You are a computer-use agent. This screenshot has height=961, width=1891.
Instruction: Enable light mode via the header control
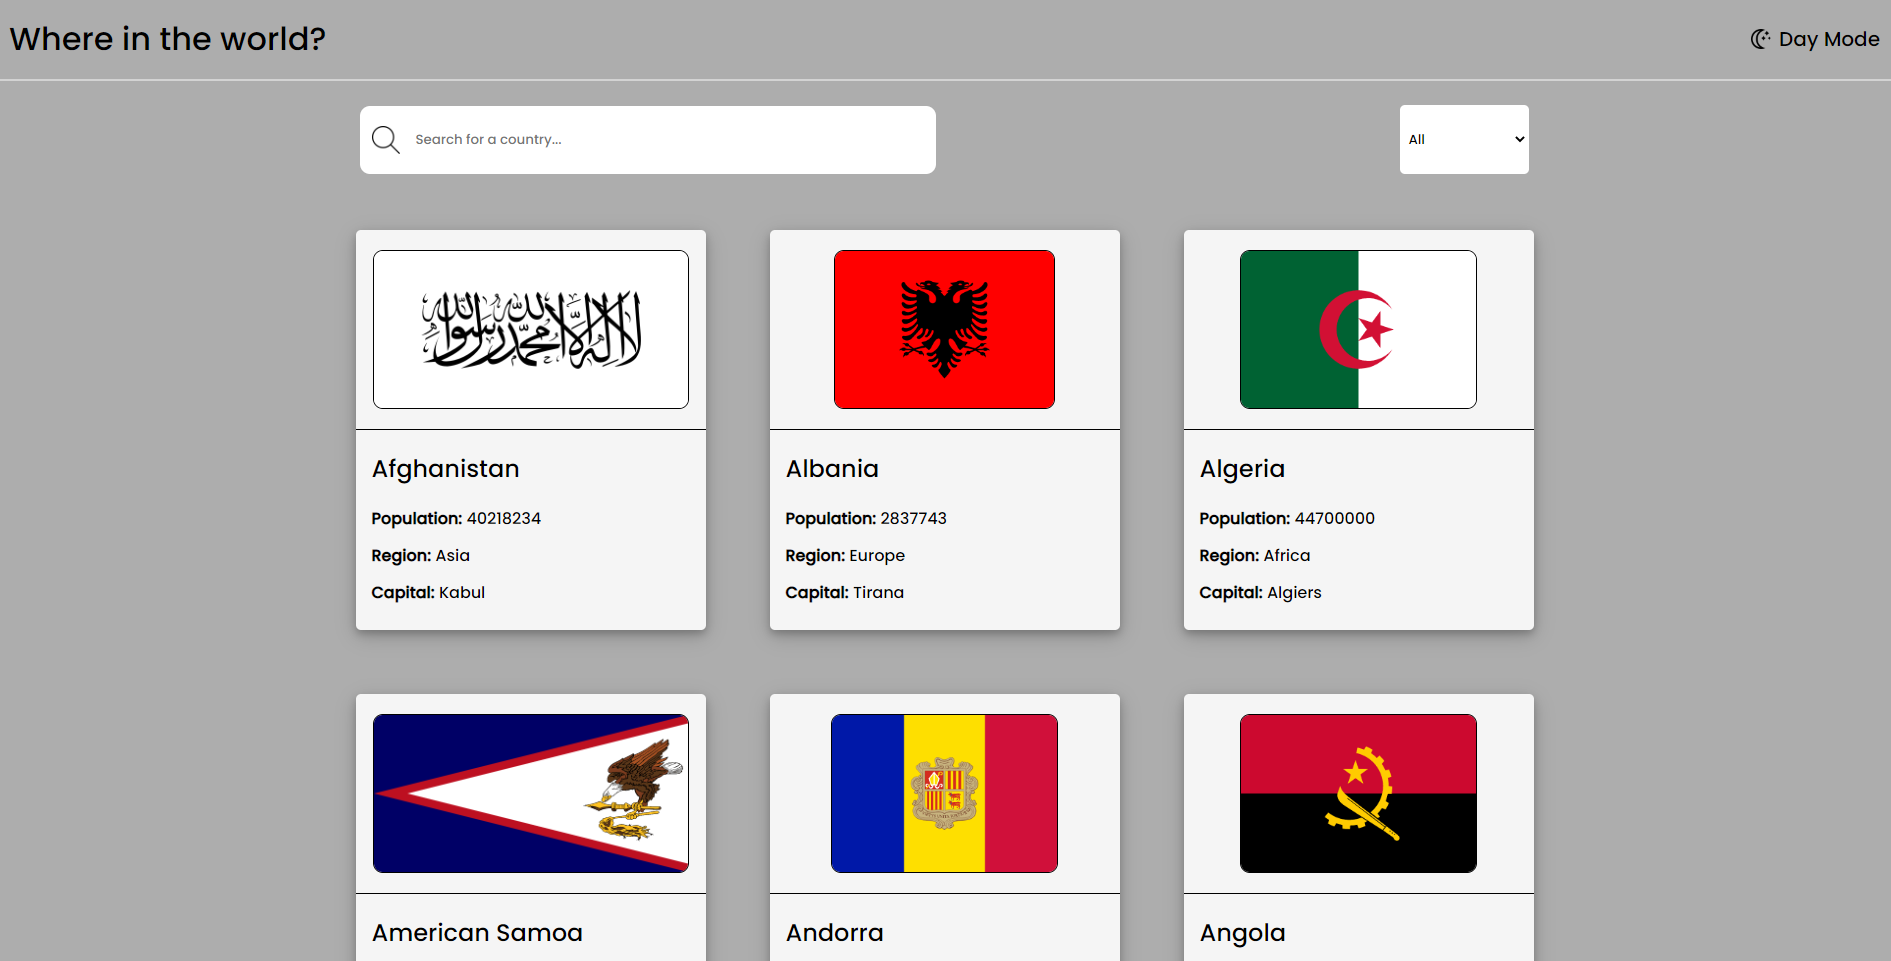click(1813, 38)
